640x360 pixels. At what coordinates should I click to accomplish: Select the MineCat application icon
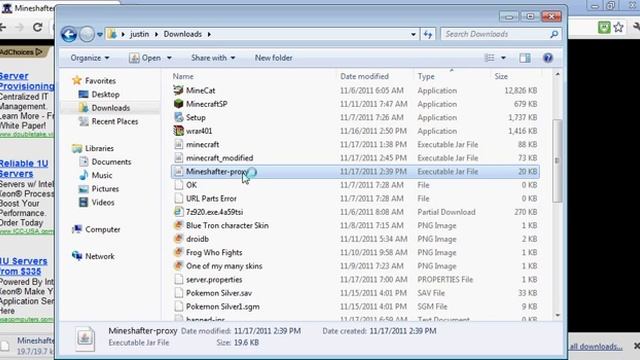click(178, 90)
